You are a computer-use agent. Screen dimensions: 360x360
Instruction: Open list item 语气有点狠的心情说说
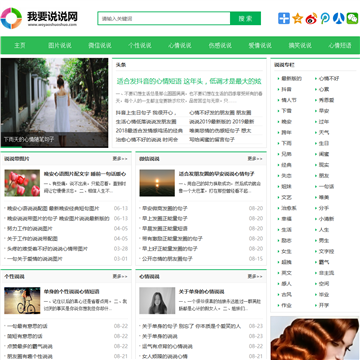tap(167, 346)
